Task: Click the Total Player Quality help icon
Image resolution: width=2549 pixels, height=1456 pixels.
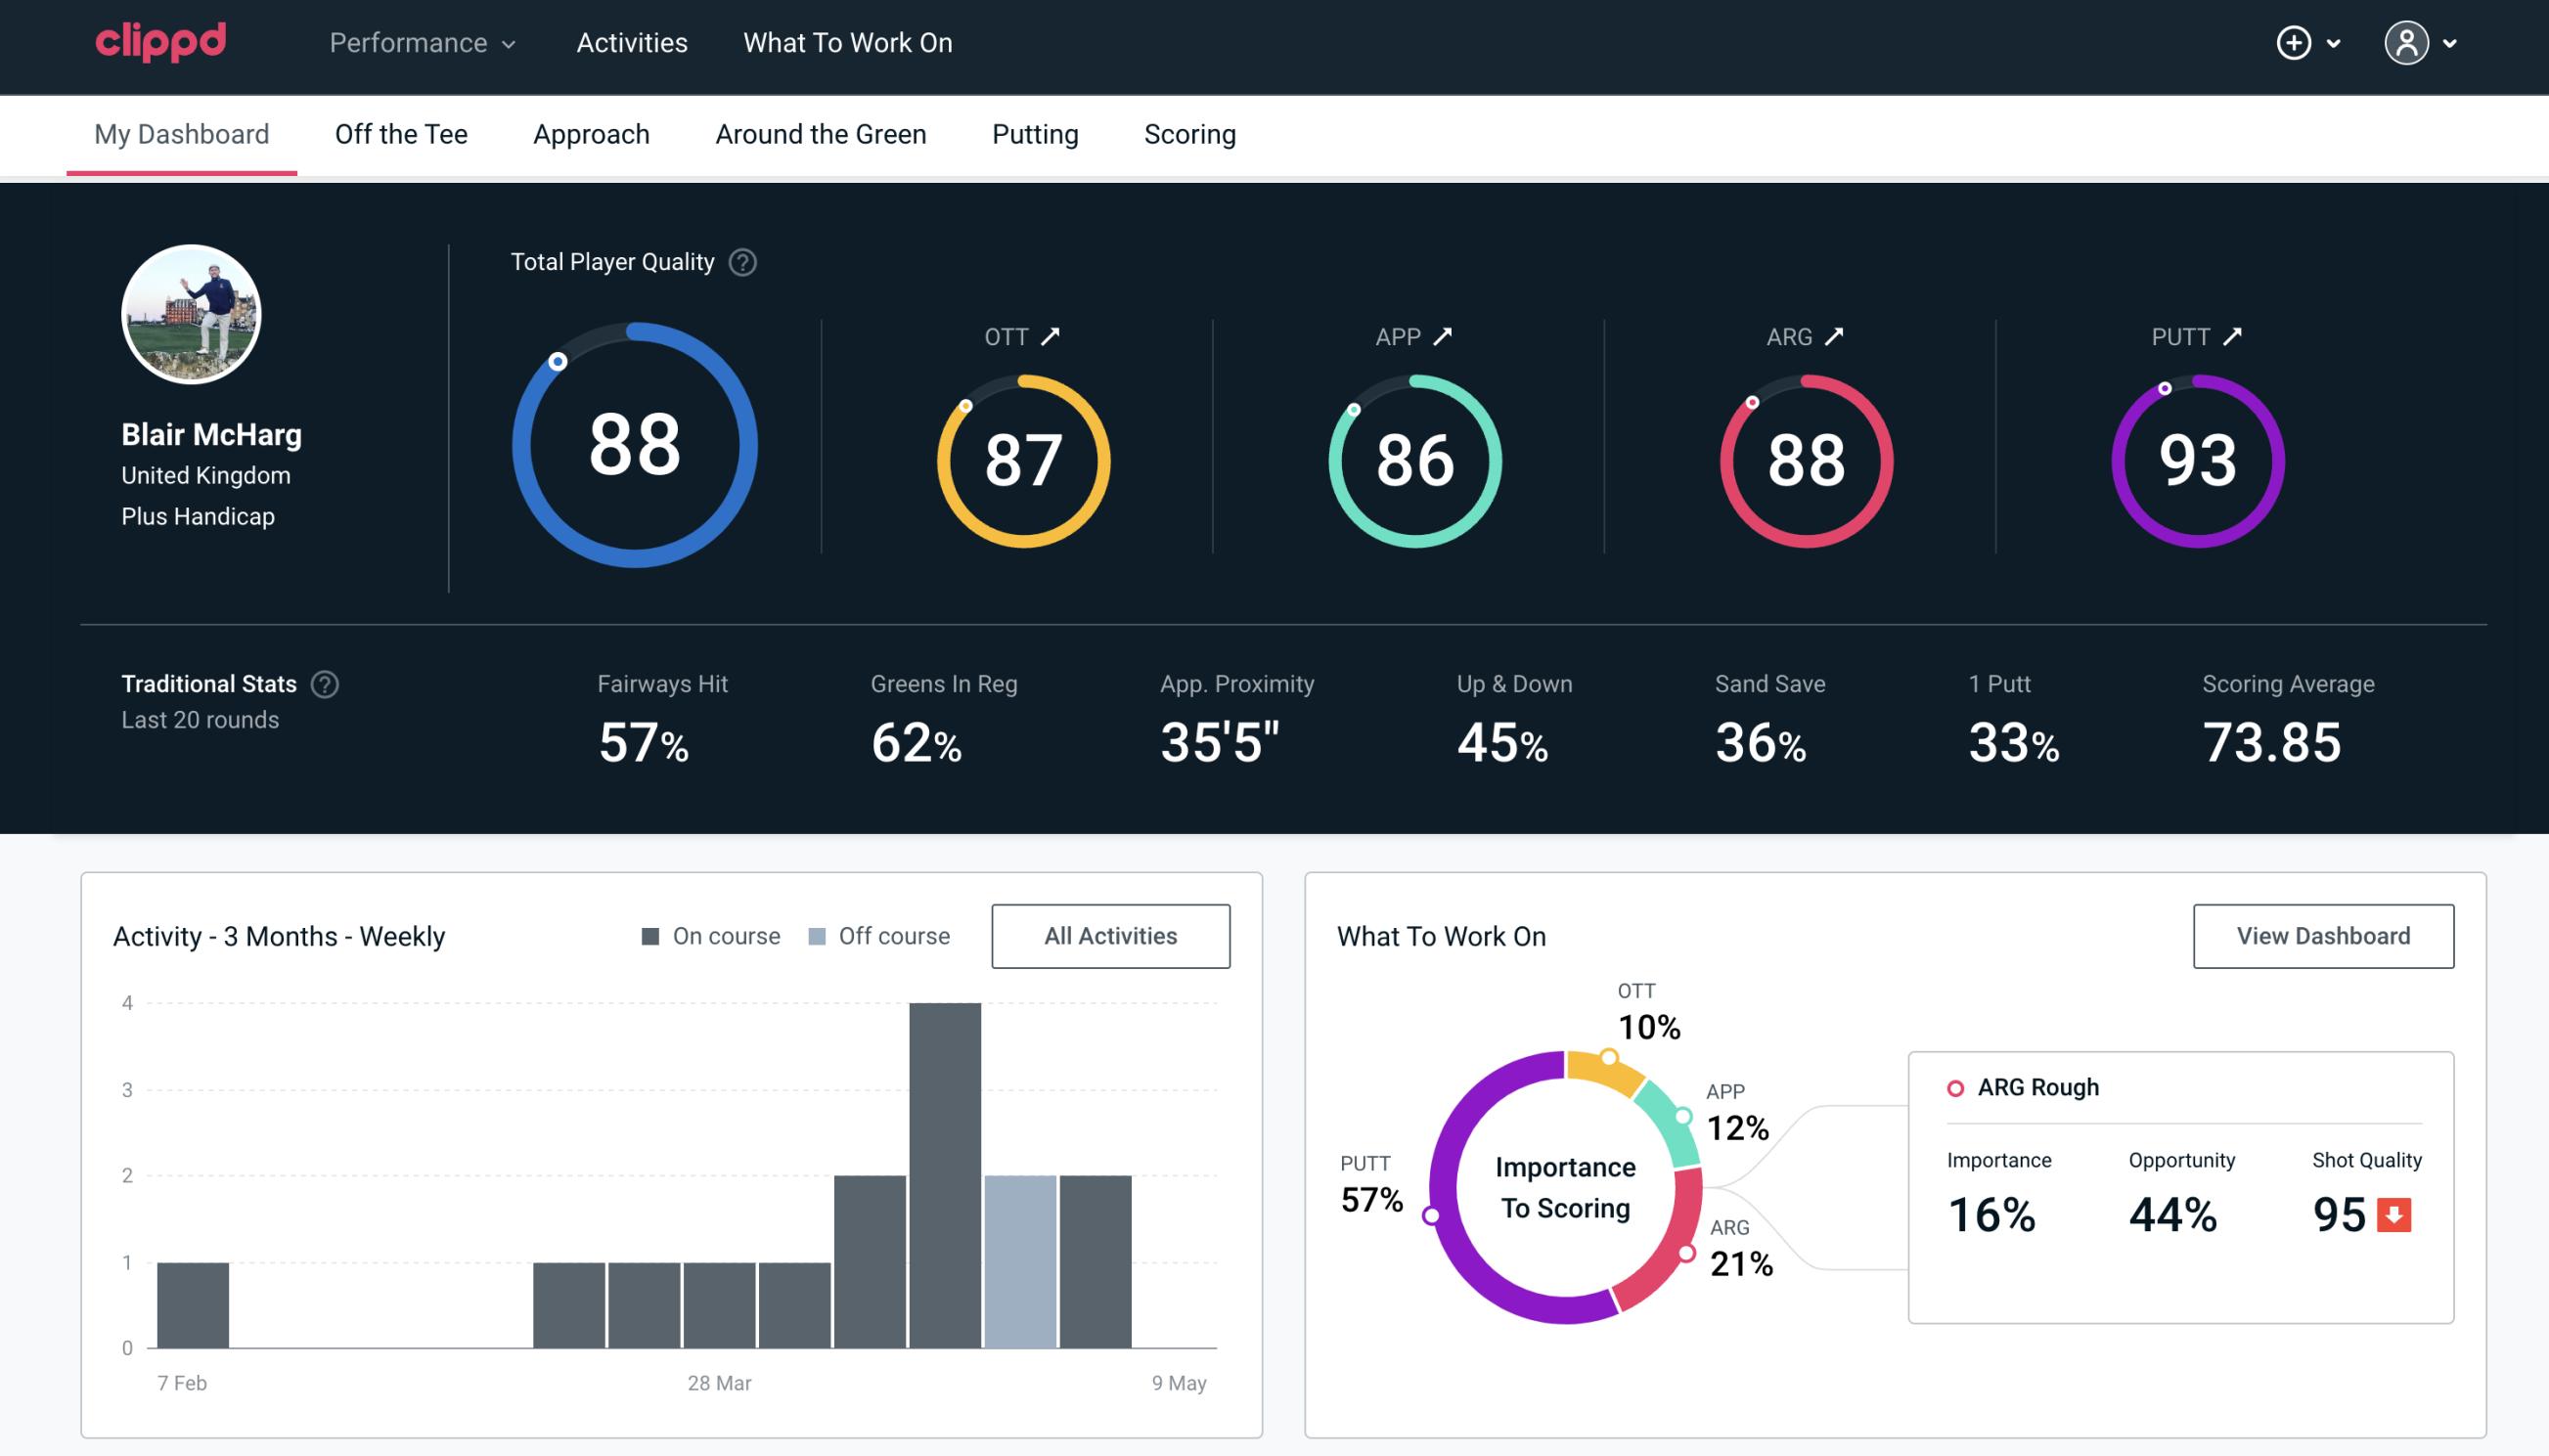Action: (x=740, y=262)
